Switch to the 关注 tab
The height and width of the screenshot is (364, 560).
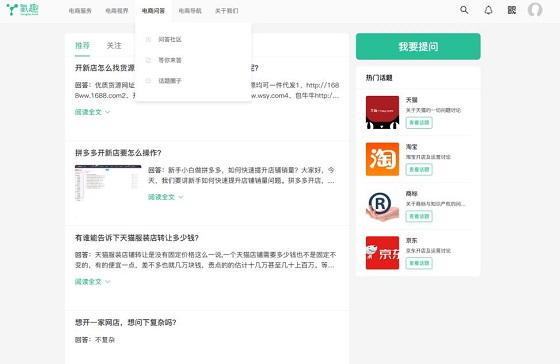(114, 46)
